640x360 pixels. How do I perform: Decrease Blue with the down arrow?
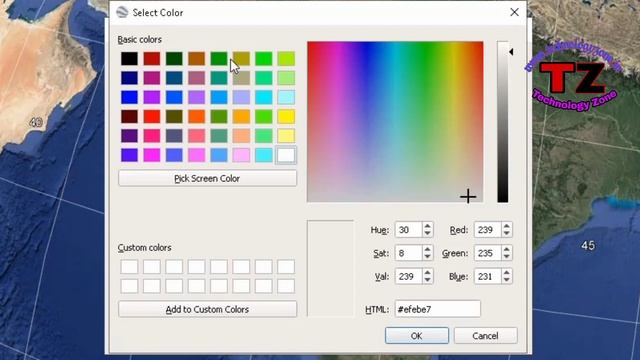(507, 280)
